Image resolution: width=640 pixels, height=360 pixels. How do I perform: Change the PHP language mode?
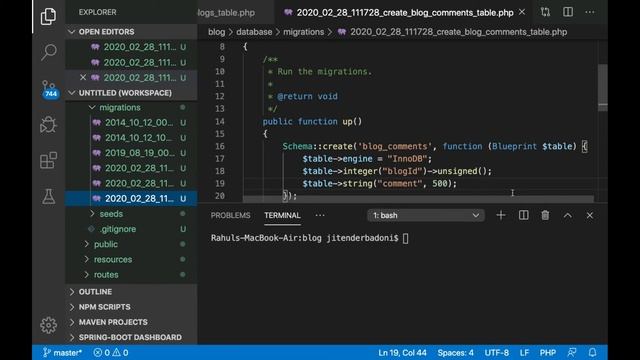click(x=548, y=353)
